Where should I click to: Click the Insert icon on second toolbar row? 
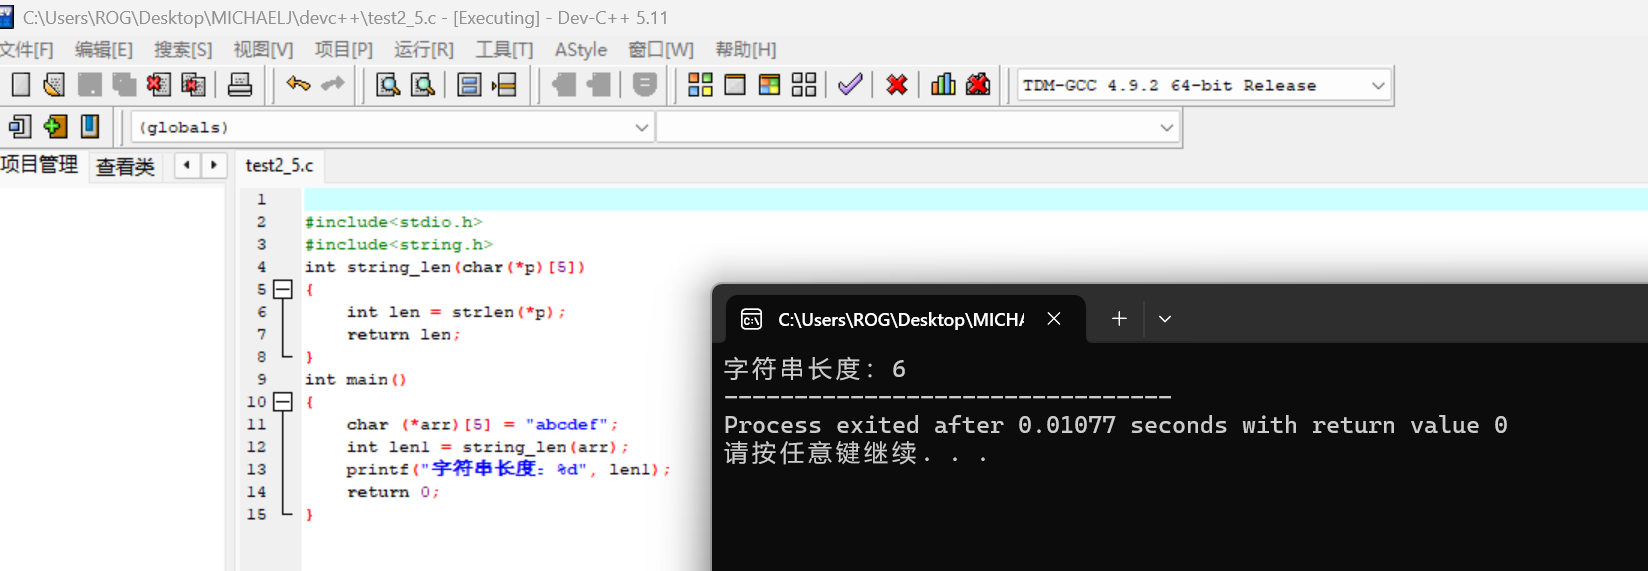point(20,126)
